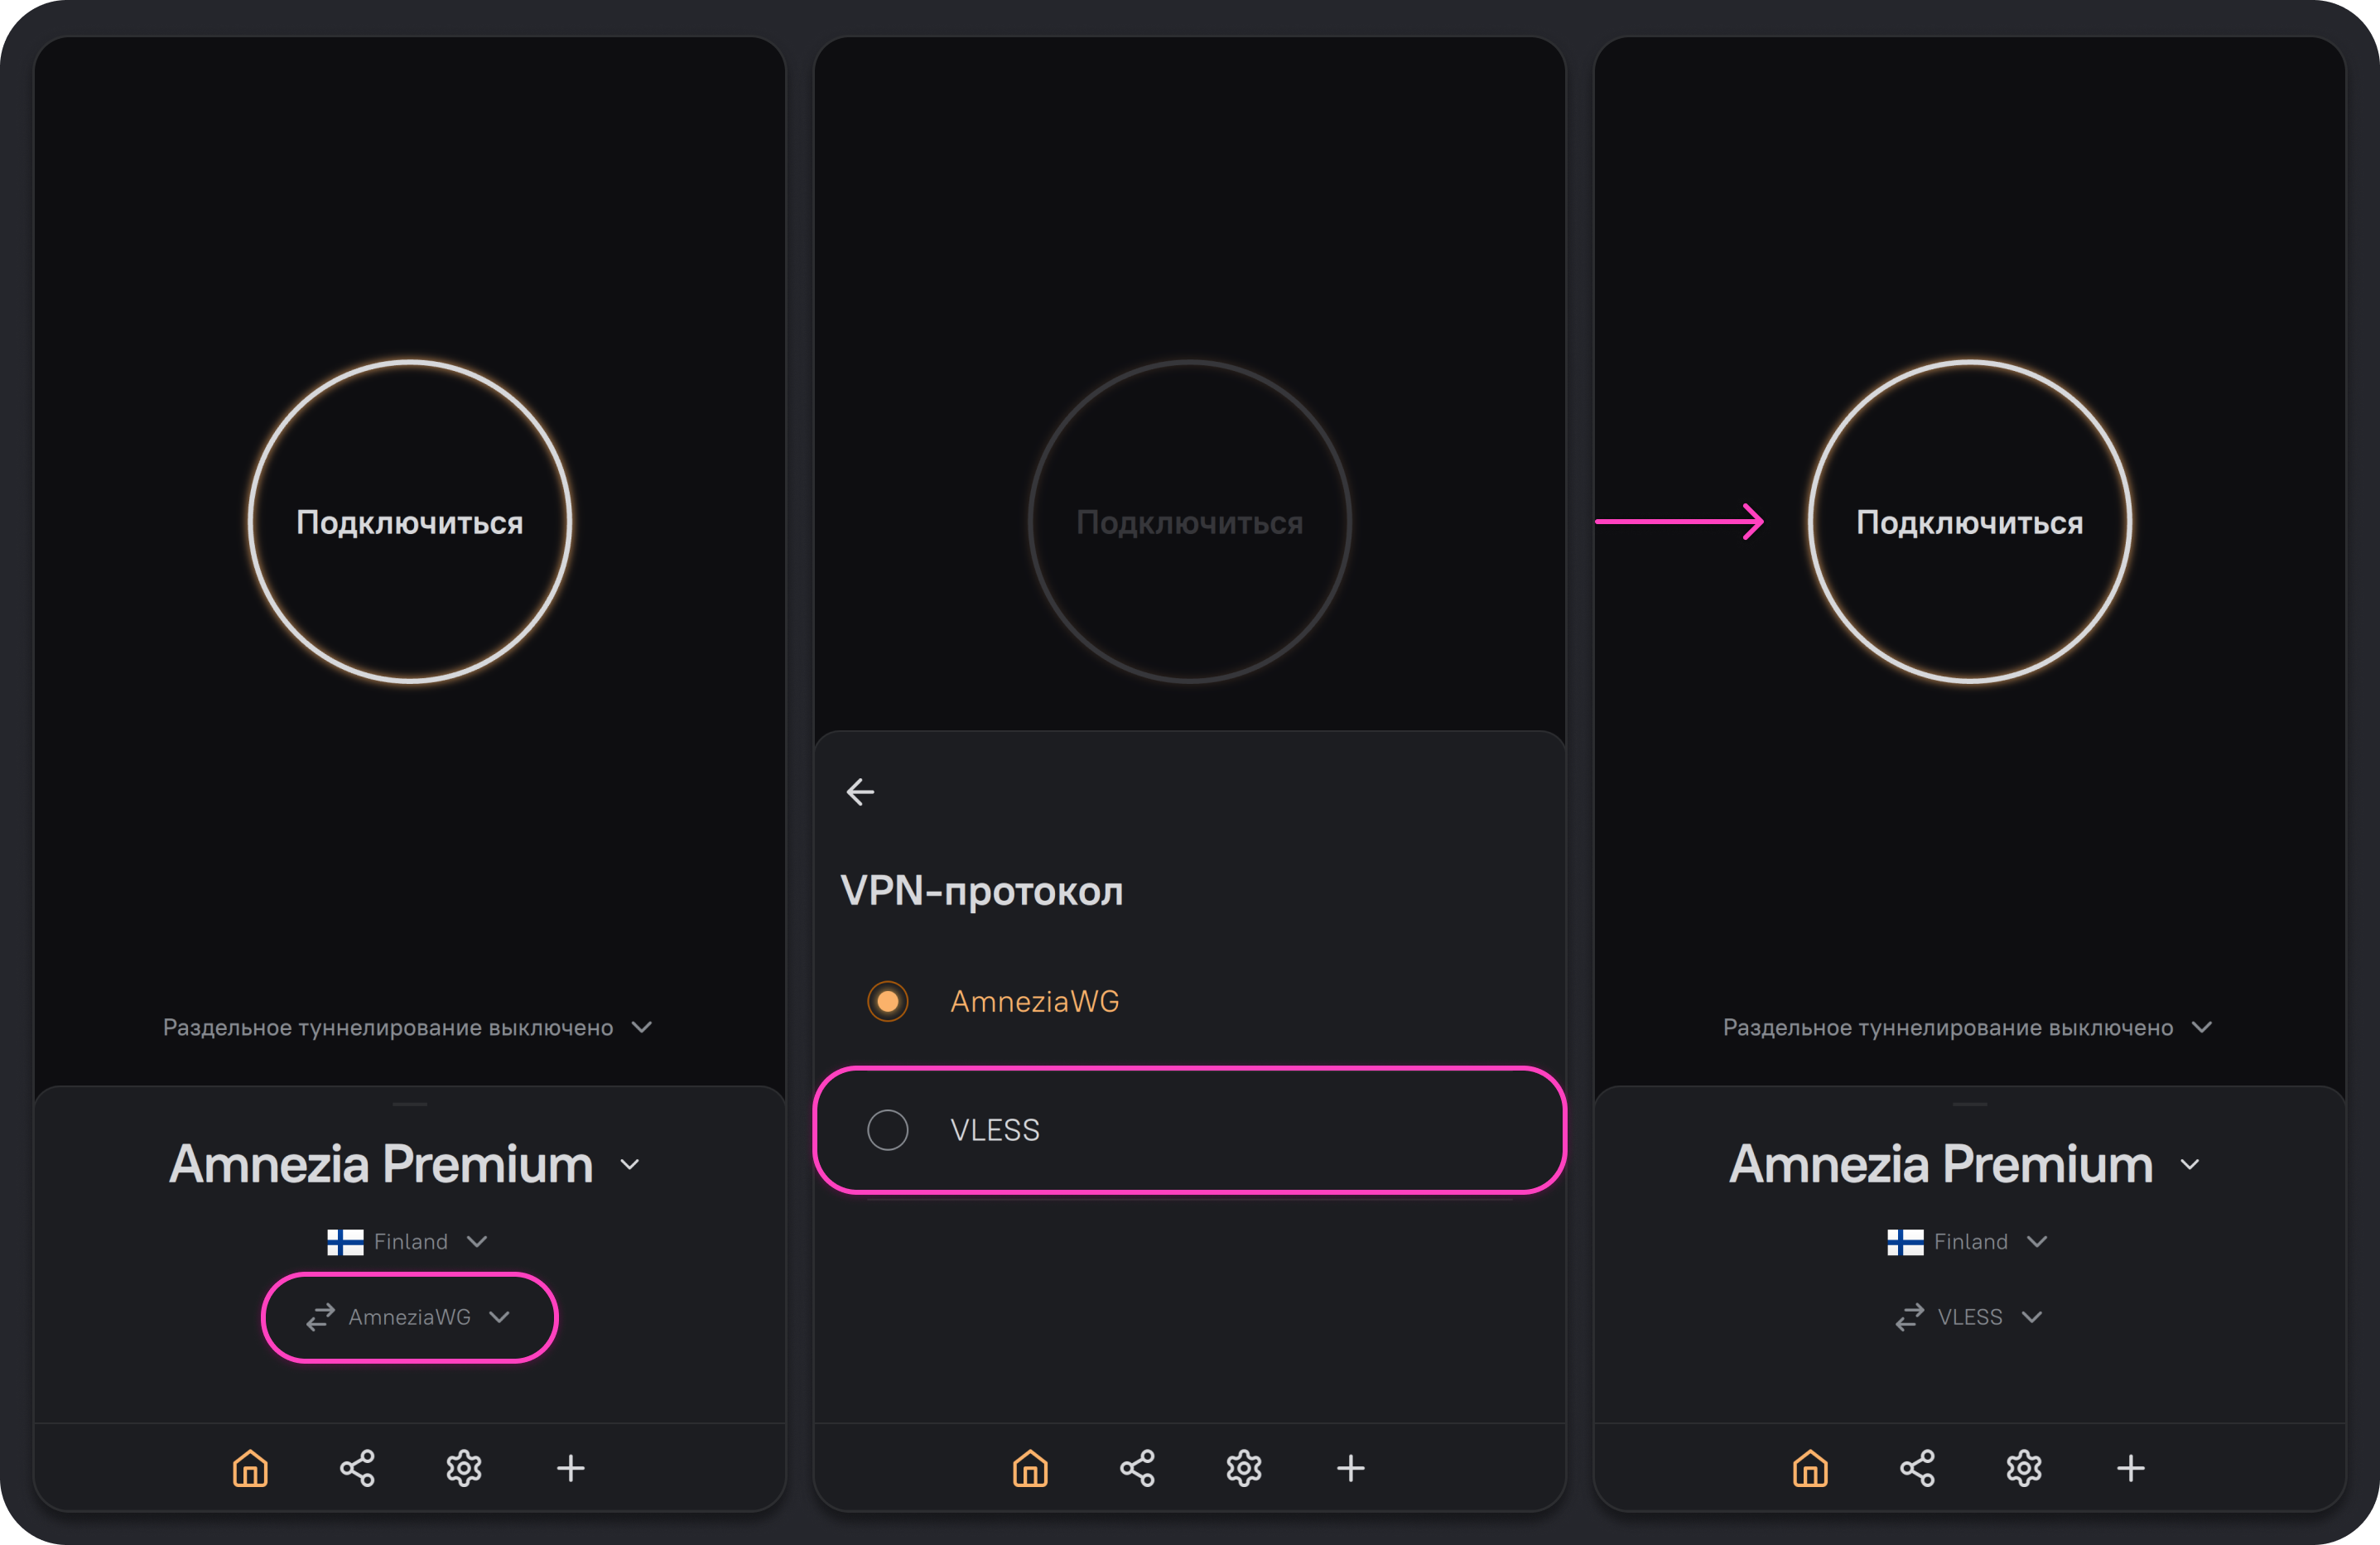Go to Home tab on the middle screen
Viewport: 2380px width, 1545px height.
point(1030,1468)
